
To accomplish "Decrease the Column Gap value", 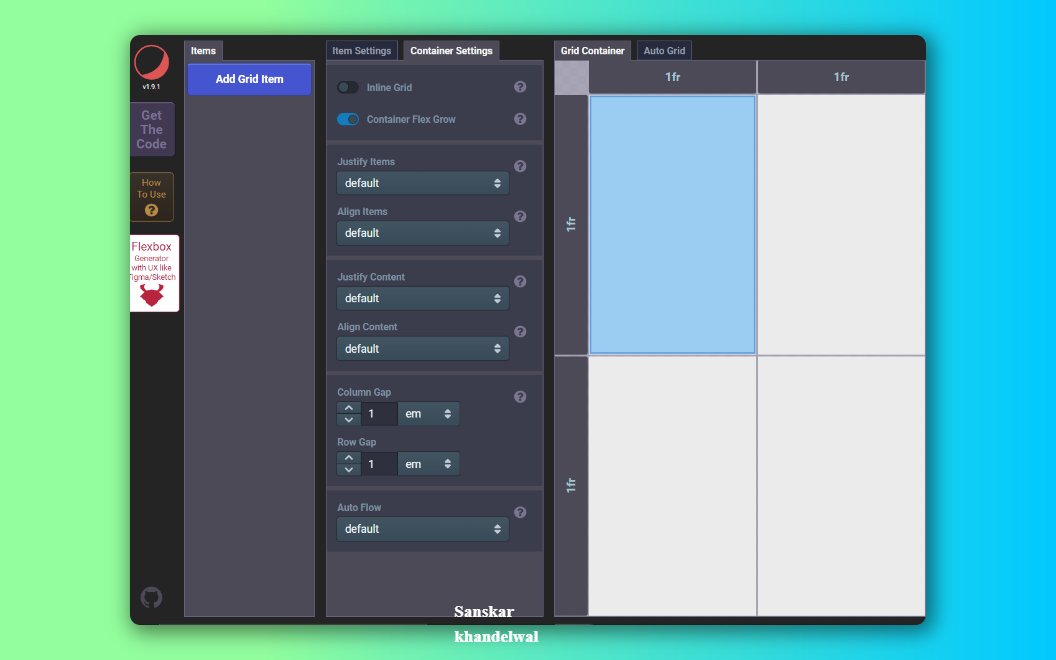I will pyautogui.click(x=349, y=420).
